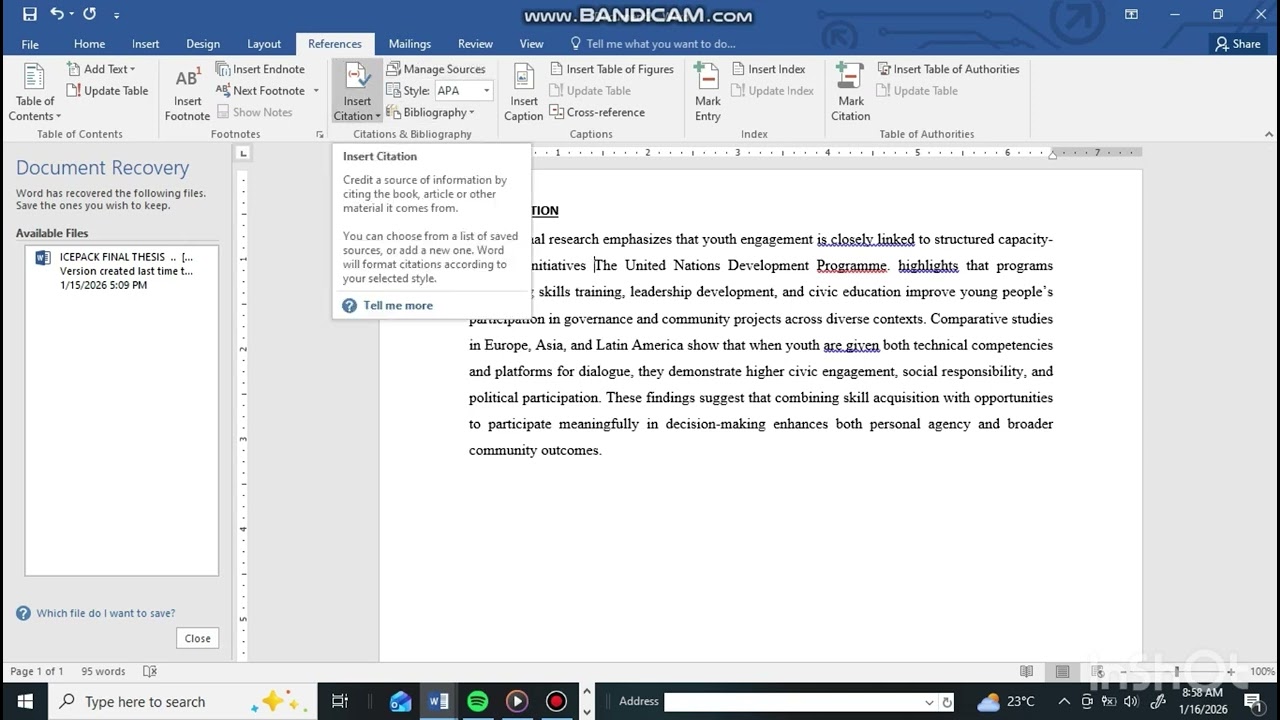The width and height of the screenshot is (1280, 720).
Task: Click the taskbar Address input field
Action: coord(795,702)
